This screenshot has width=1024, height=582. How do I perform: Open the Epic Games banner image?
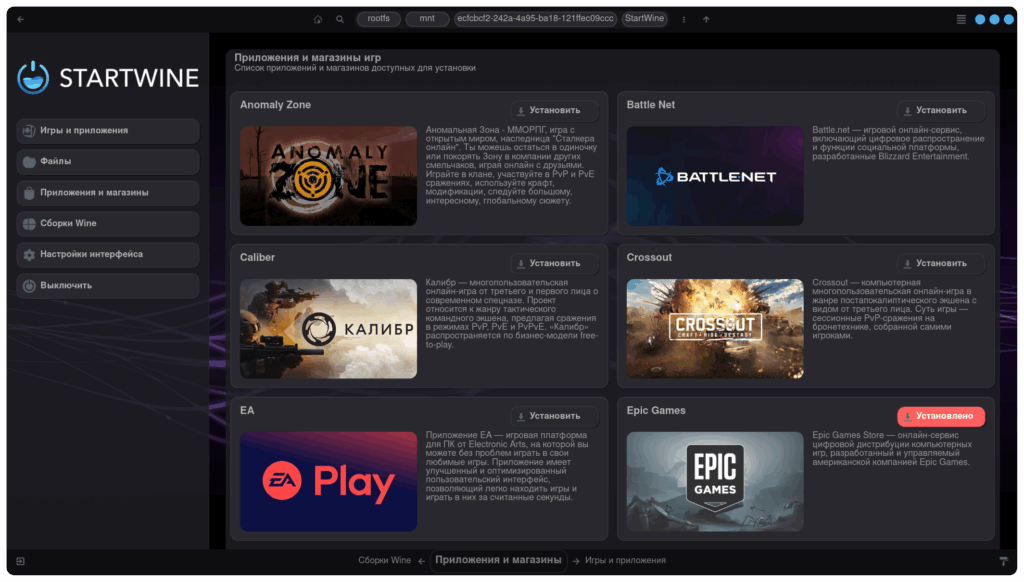[715, 482]
